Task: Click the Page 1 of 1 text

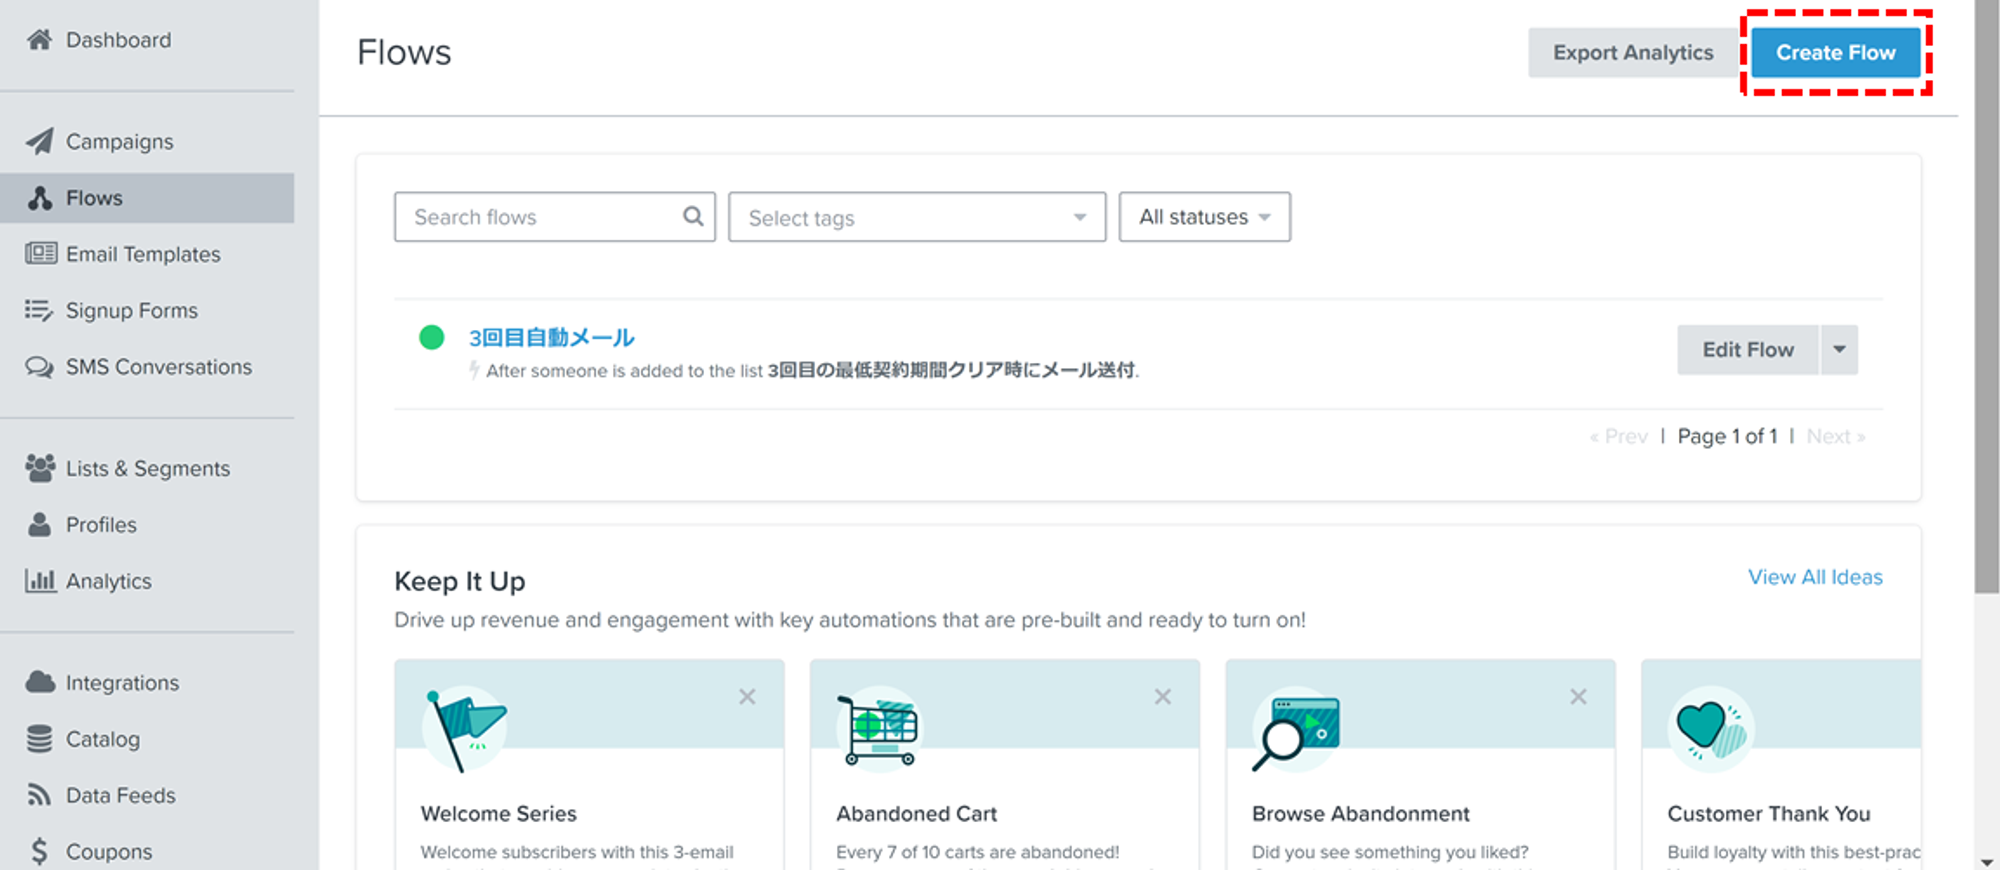Action: click(1727, 436)
